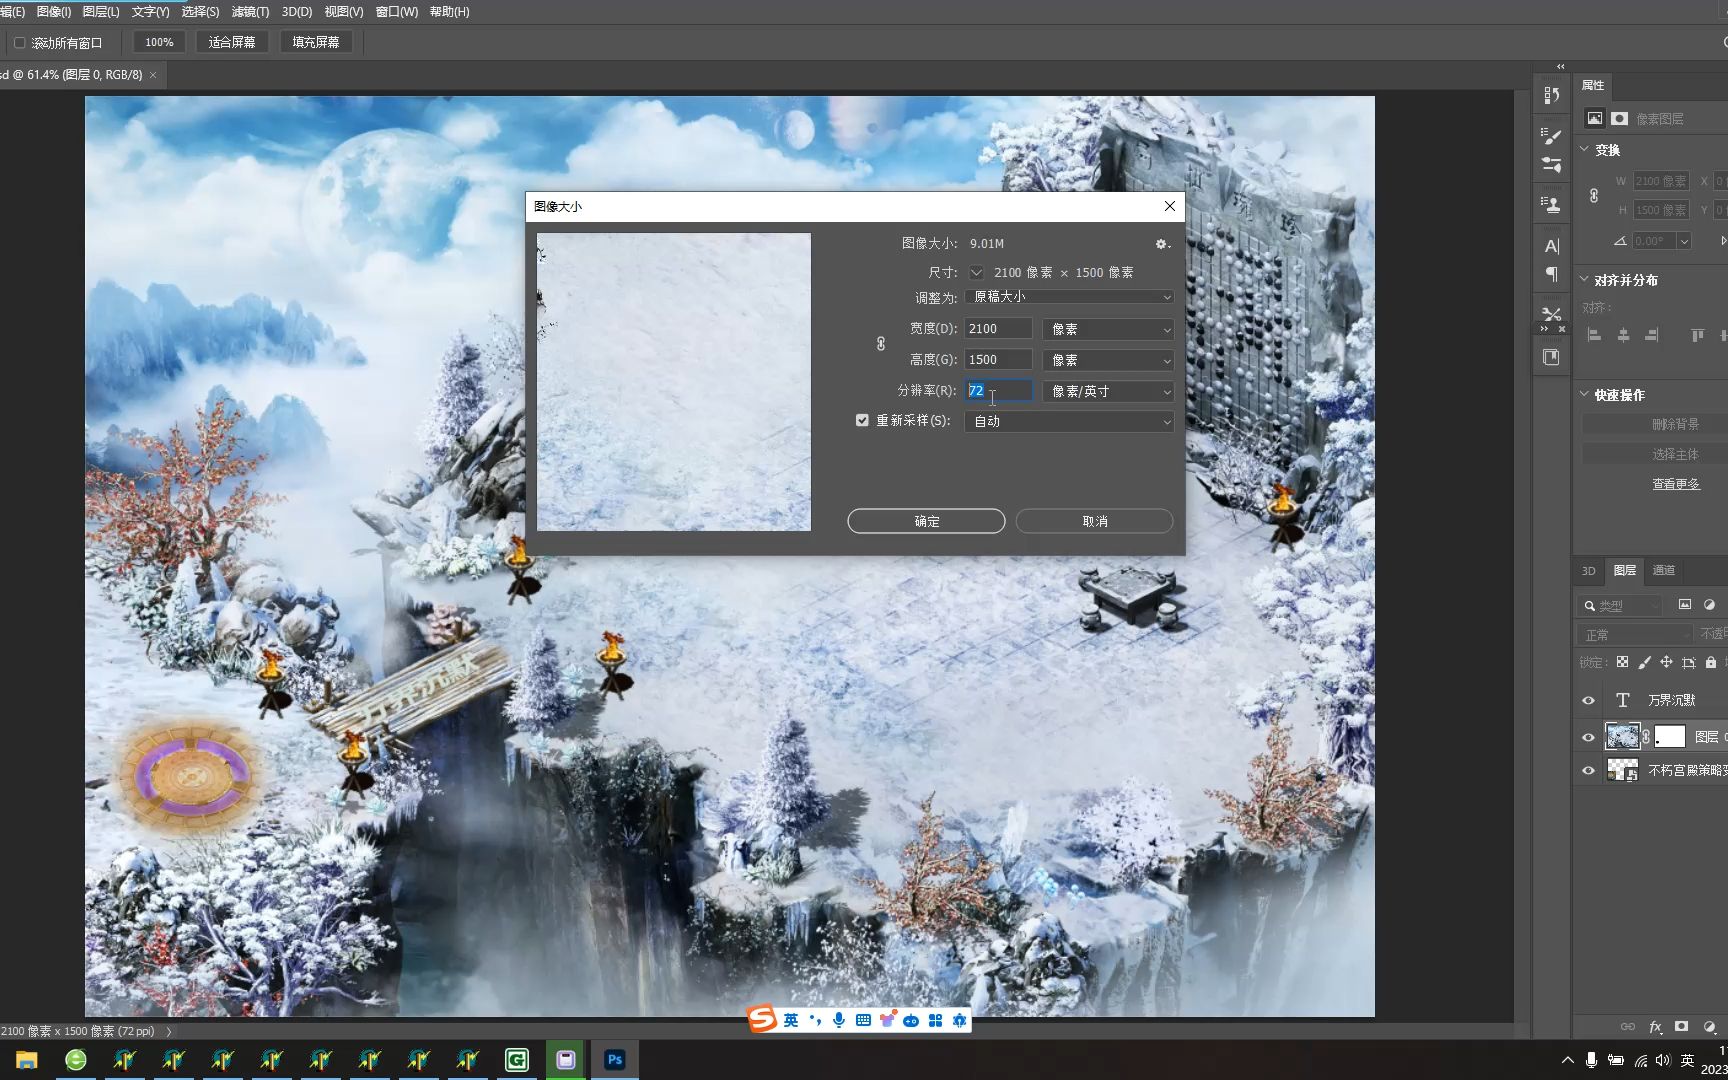This screenshot has height=1080, width=1728.
Task: Open the Brushes panel icon
Action: coord(1551,164)
